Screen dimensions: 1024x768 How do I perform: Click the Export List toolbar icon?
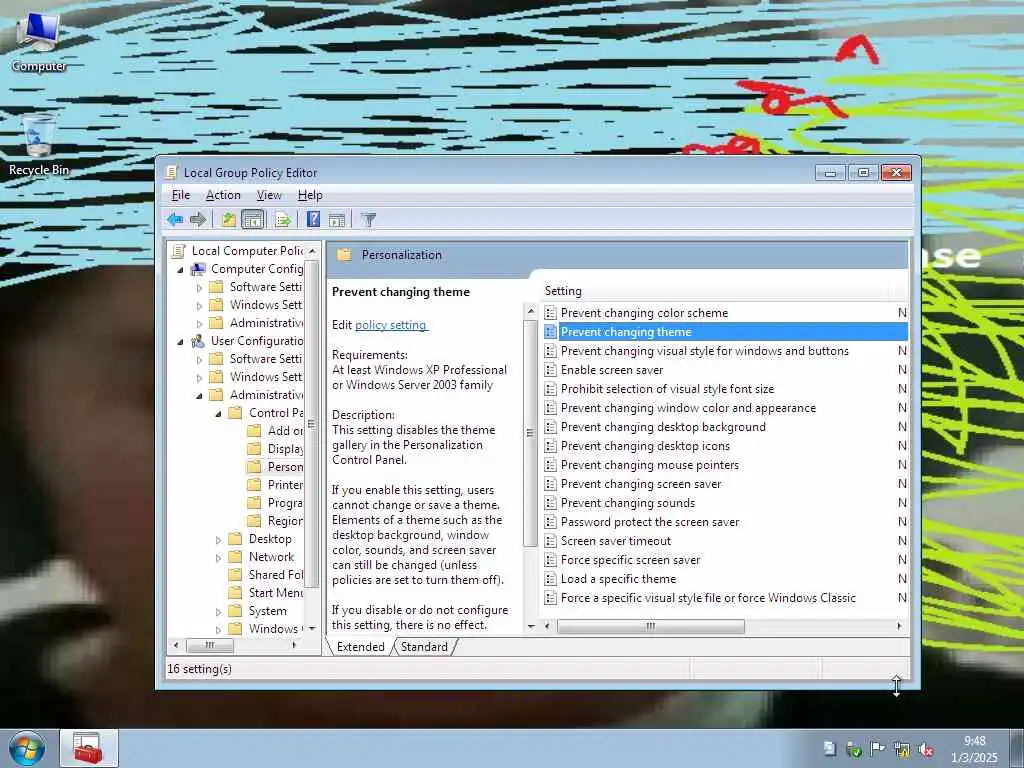(283, 219)
